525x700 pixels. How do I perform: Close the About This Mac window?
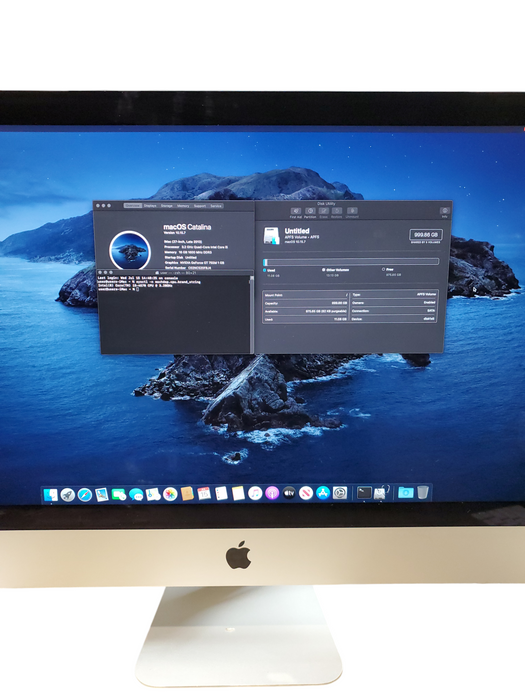pos(98,206)
